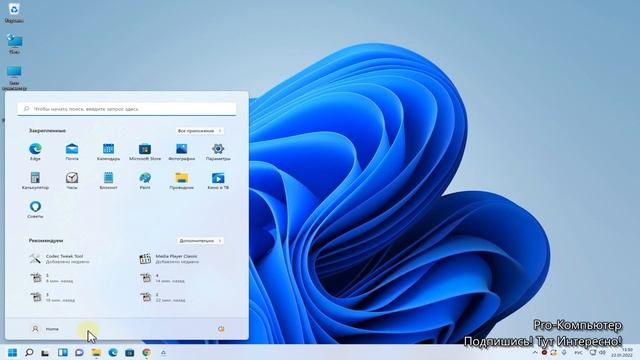Open the Edge browser from pinned apps
This screenshot has width=640, height=360.
[35, 151]
